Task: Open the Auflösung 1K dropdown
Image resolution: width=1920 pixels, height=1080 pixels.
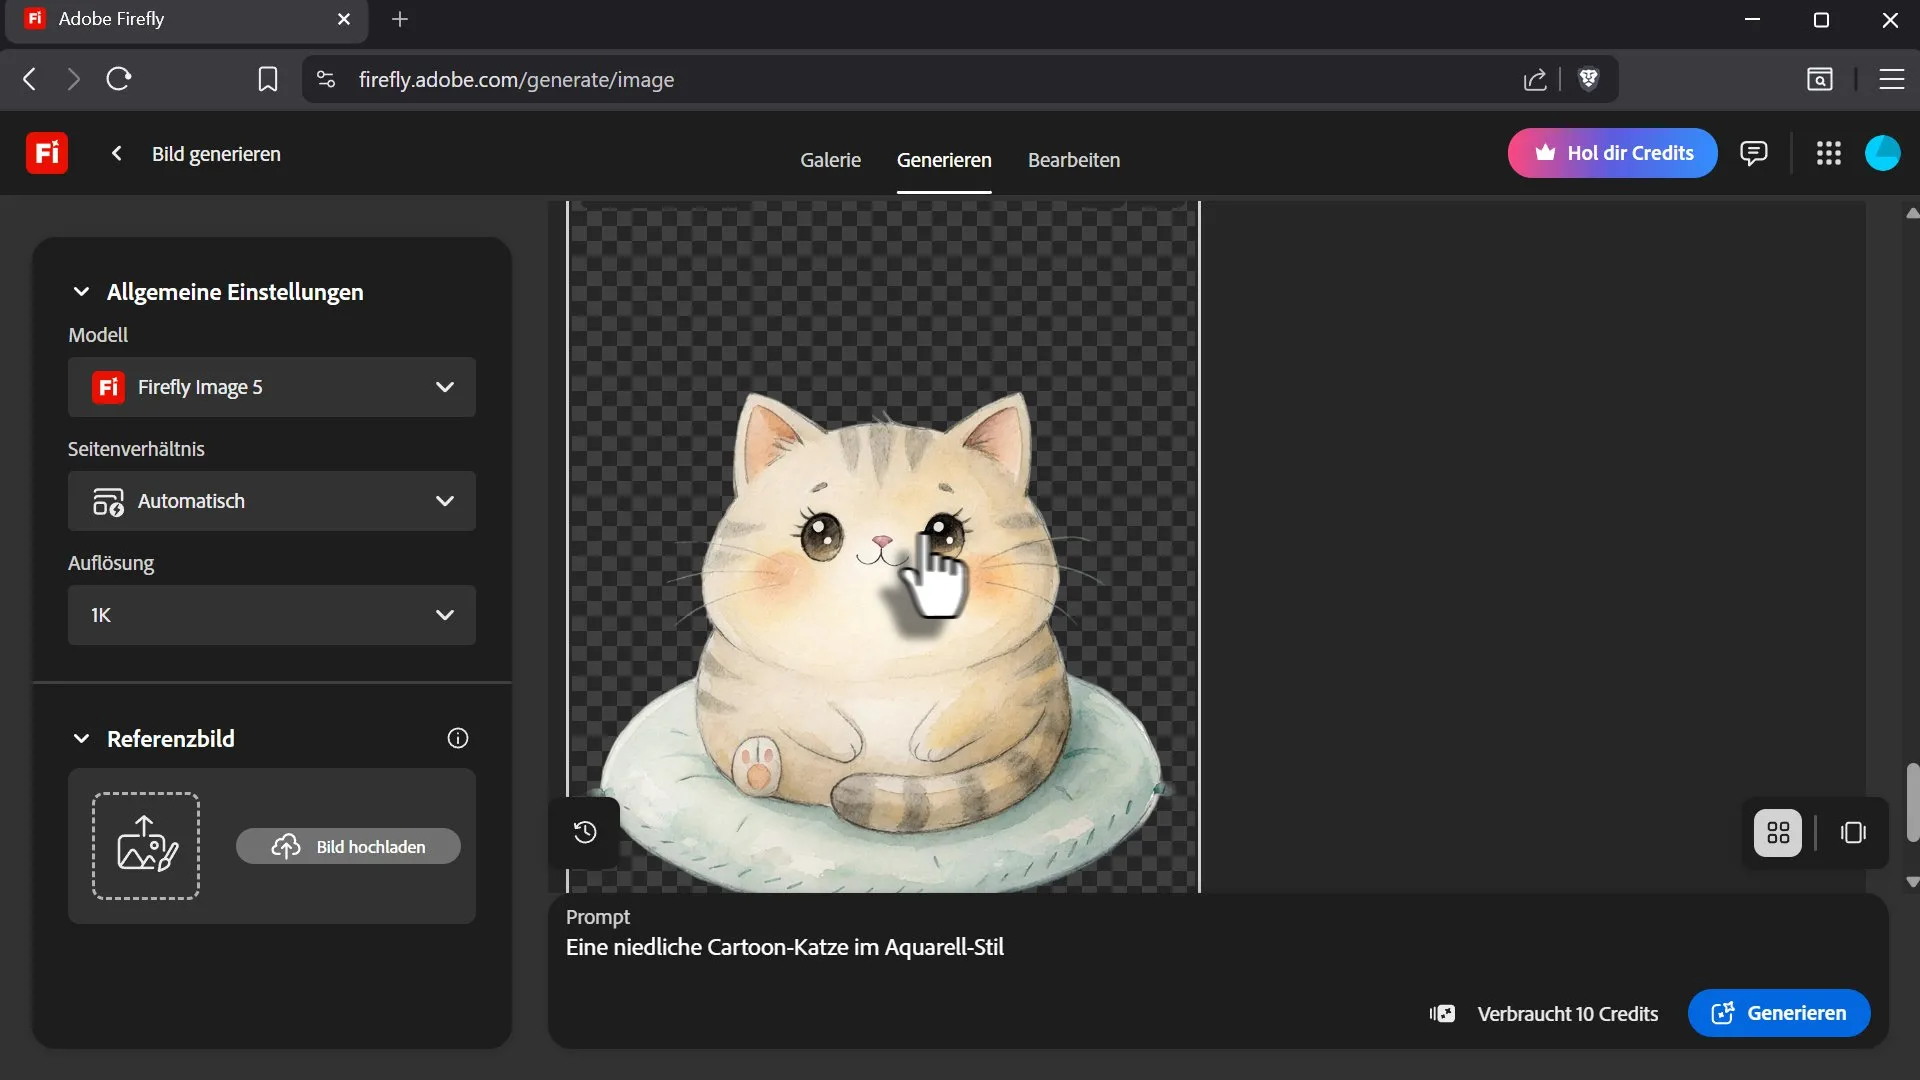Action: coord(272,615)
